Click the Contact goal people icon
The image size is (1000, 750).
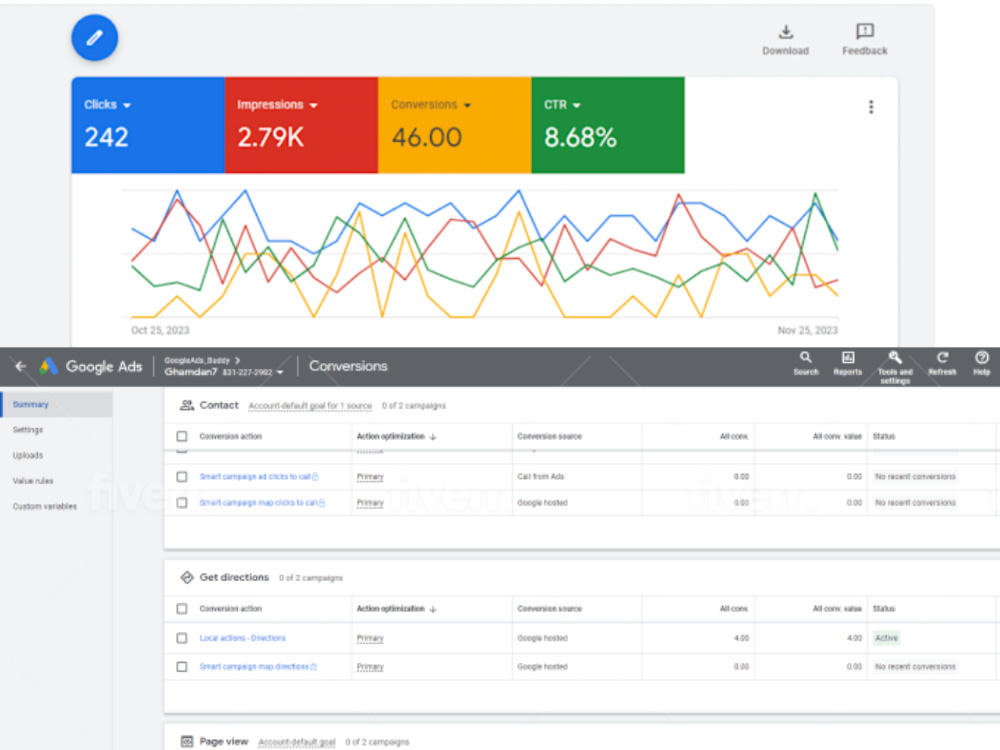pos(187,405)
